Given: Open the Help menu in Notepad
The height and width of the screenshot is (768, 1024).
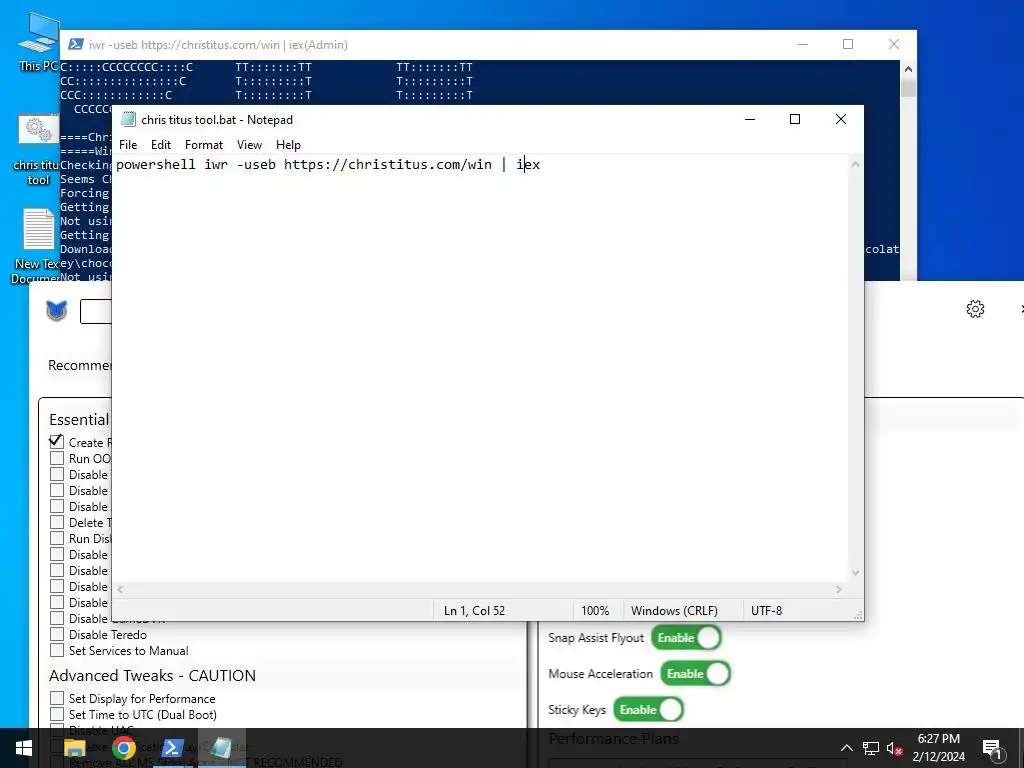Looking at the screenshot, I should click(x=288, y=144).
